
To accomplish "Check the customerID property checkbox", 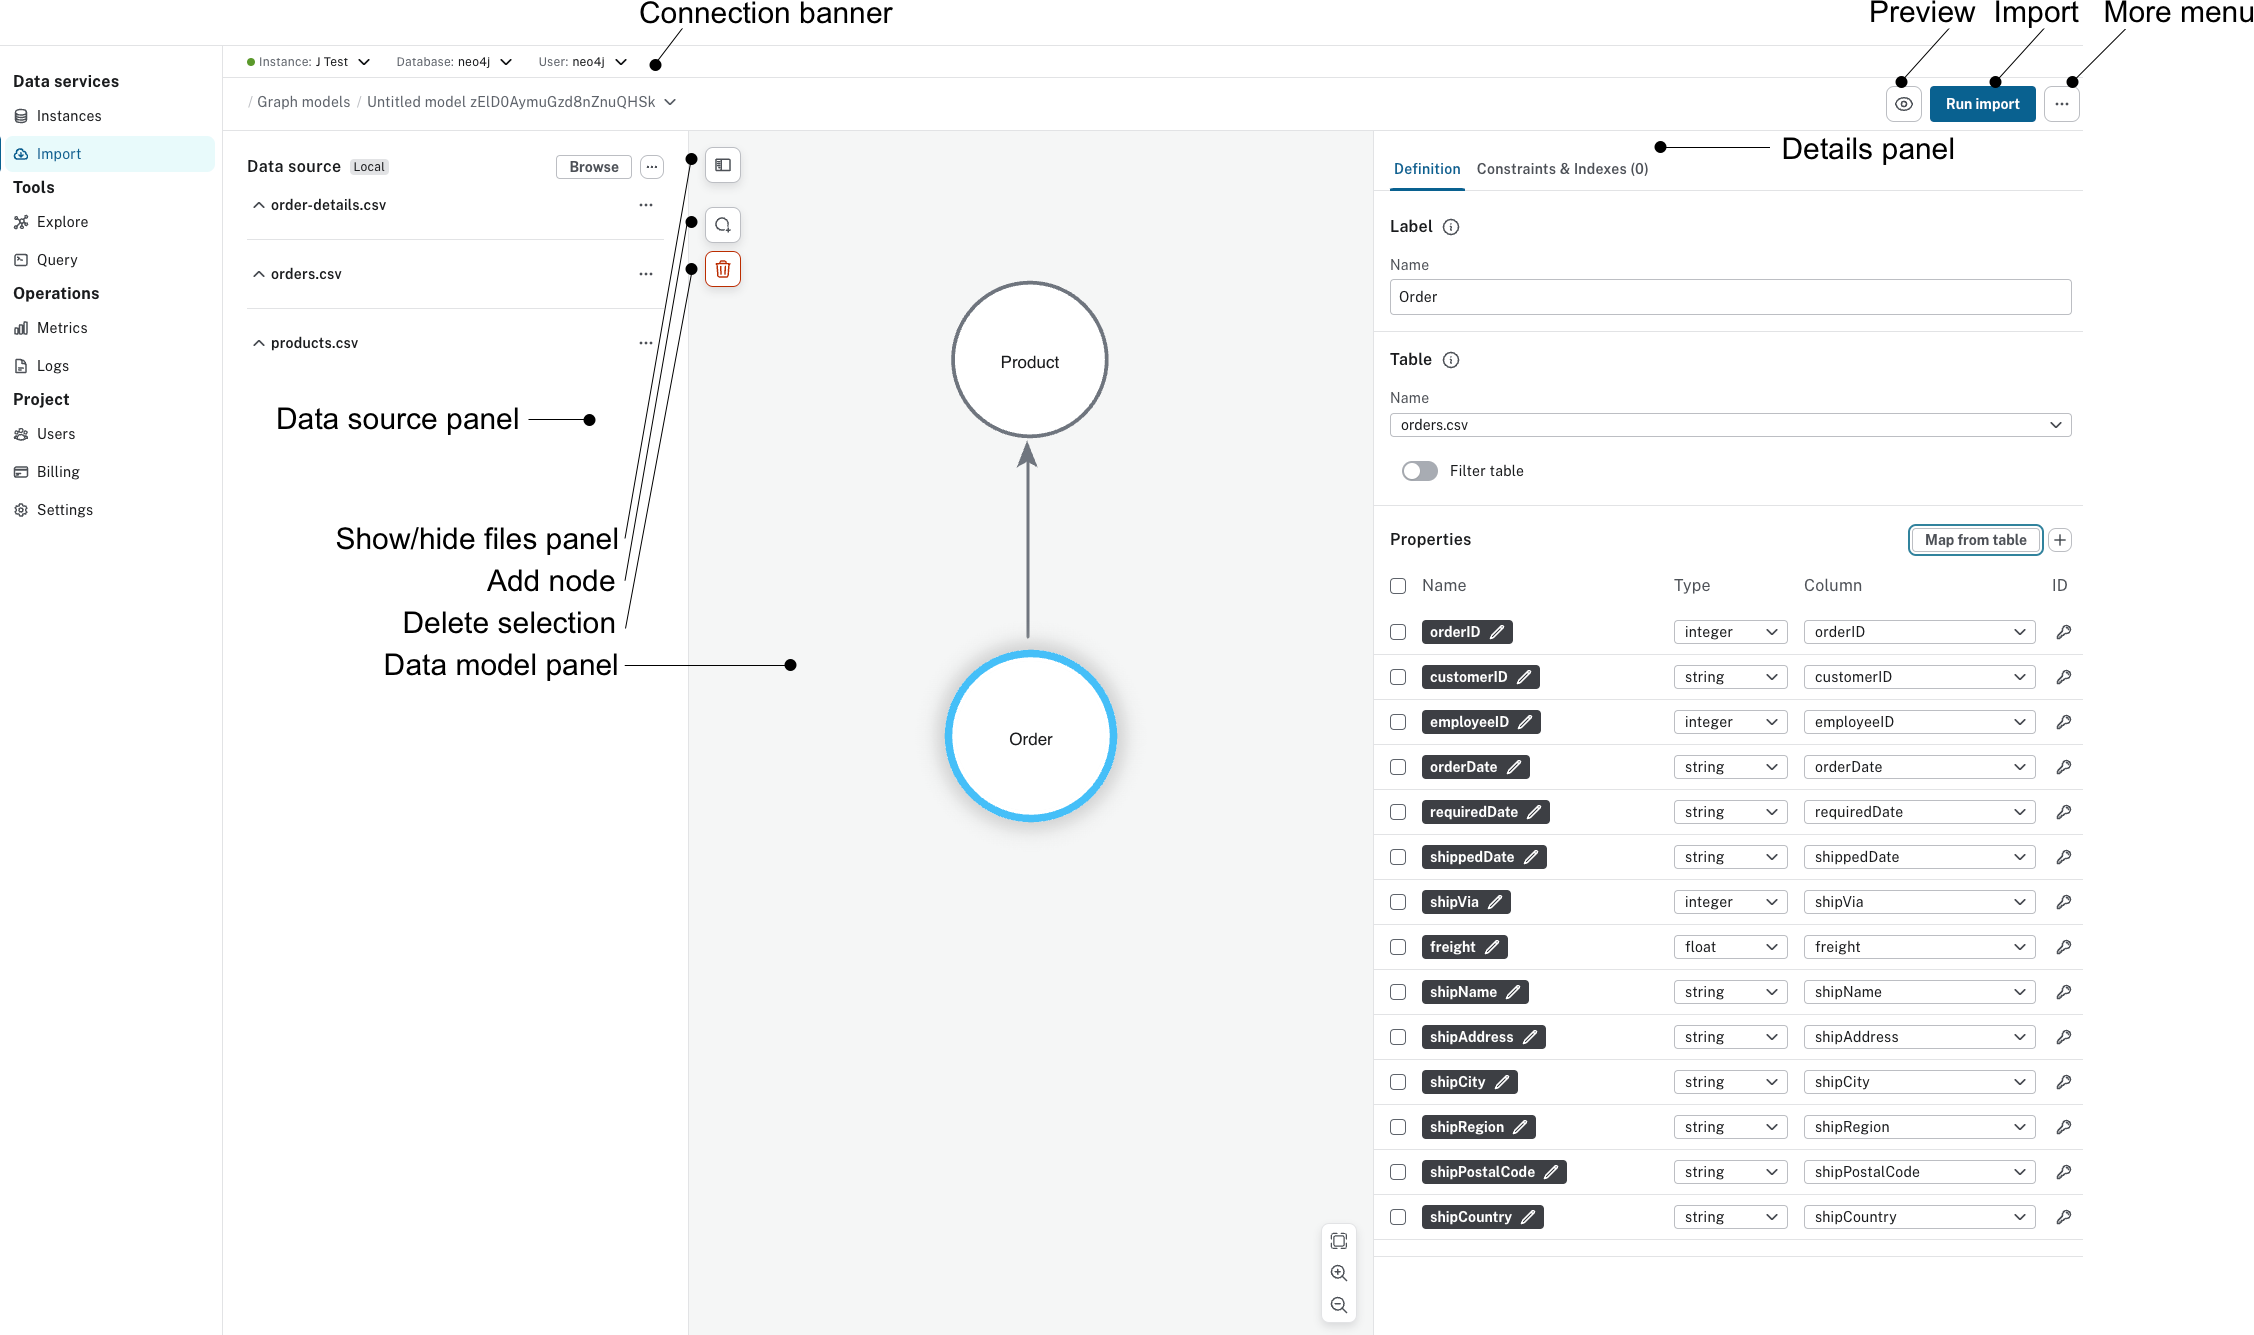I will tap(1398, 677).
